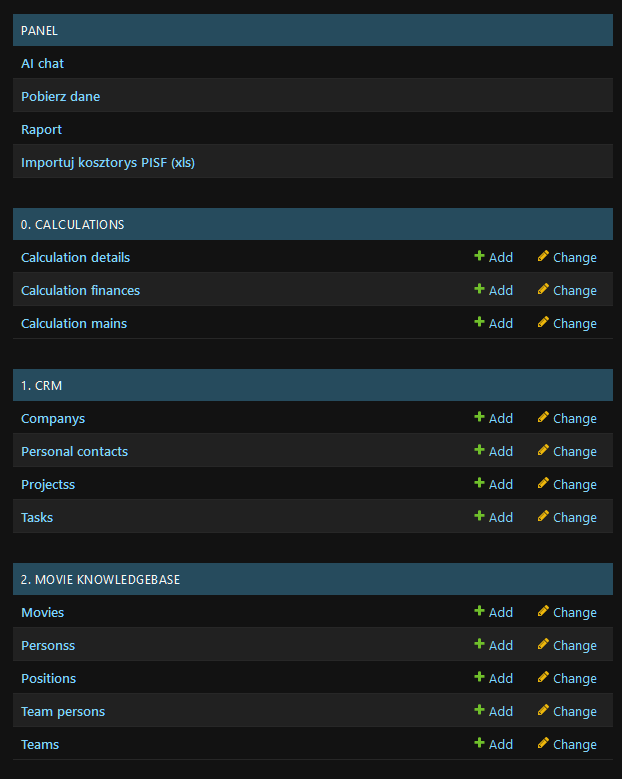Open the Raport link
The image size is (622, 779).
point(41,130)
